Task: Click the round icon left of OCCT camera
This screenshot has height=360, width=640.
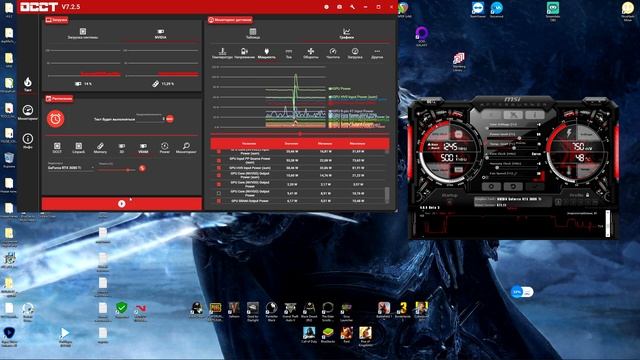Action: [326, 7]
